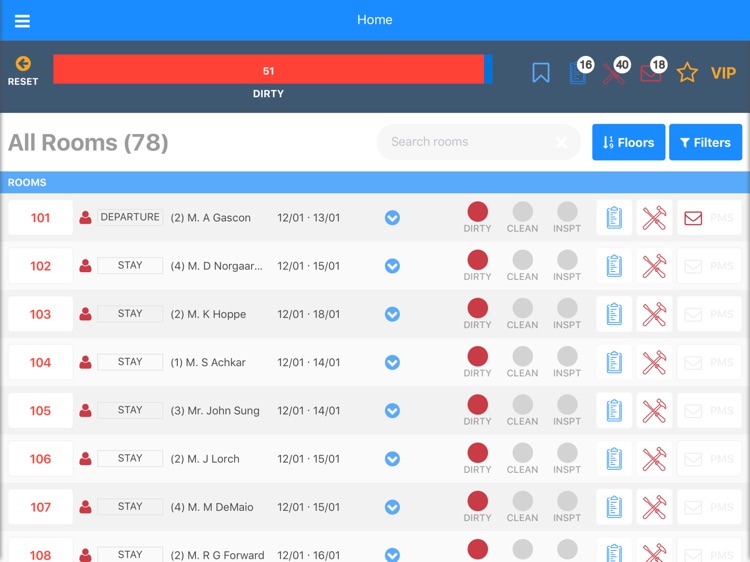The image size is (750, 562).
Task: Click the Floors sort button
Action: point(629,142)
